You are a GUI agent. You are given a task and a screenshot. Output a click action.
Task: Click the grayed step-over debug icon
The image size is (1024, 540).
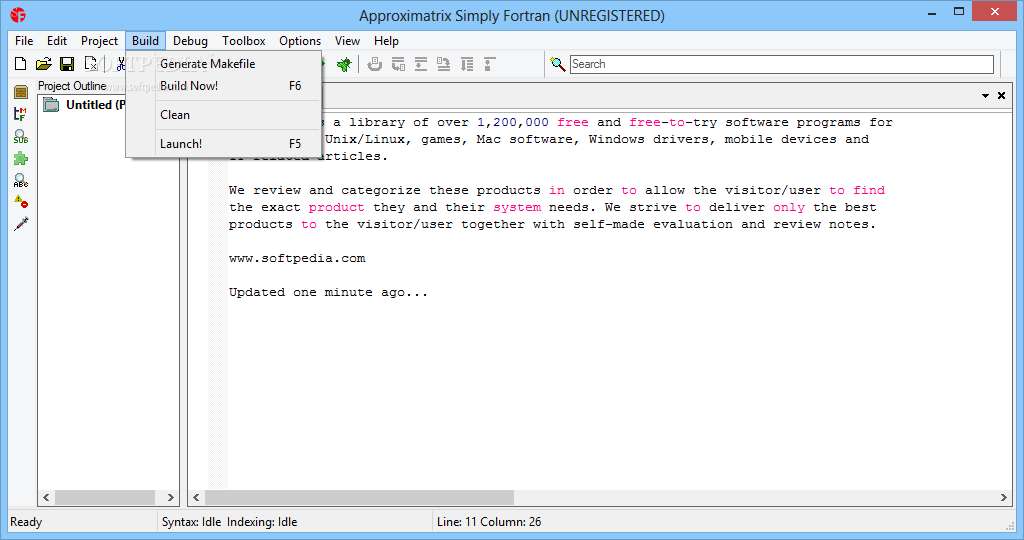[421, 64]
